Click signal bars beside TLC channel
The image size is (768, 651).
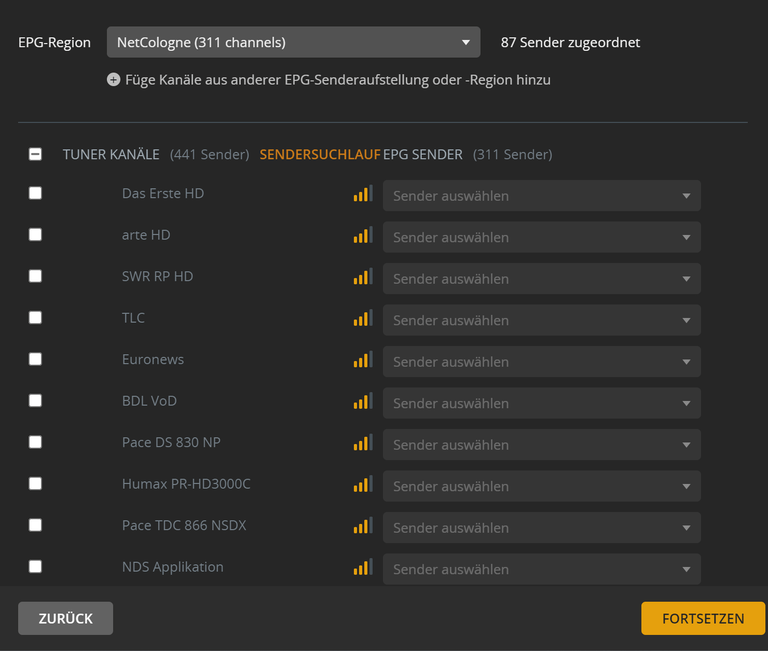coord(362,319)
